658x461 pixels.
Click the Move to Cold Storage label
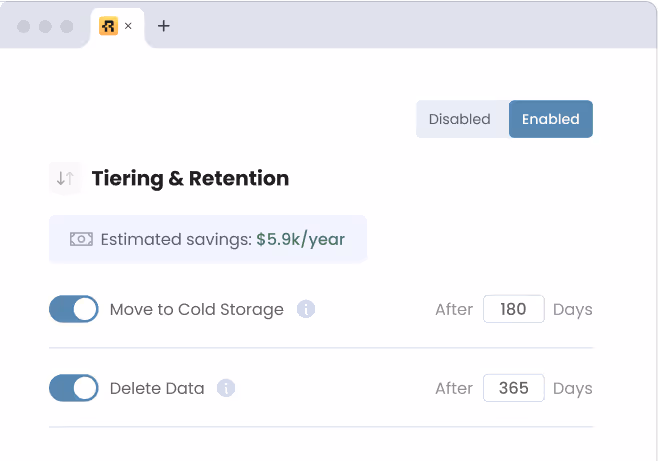pos(196,309)
